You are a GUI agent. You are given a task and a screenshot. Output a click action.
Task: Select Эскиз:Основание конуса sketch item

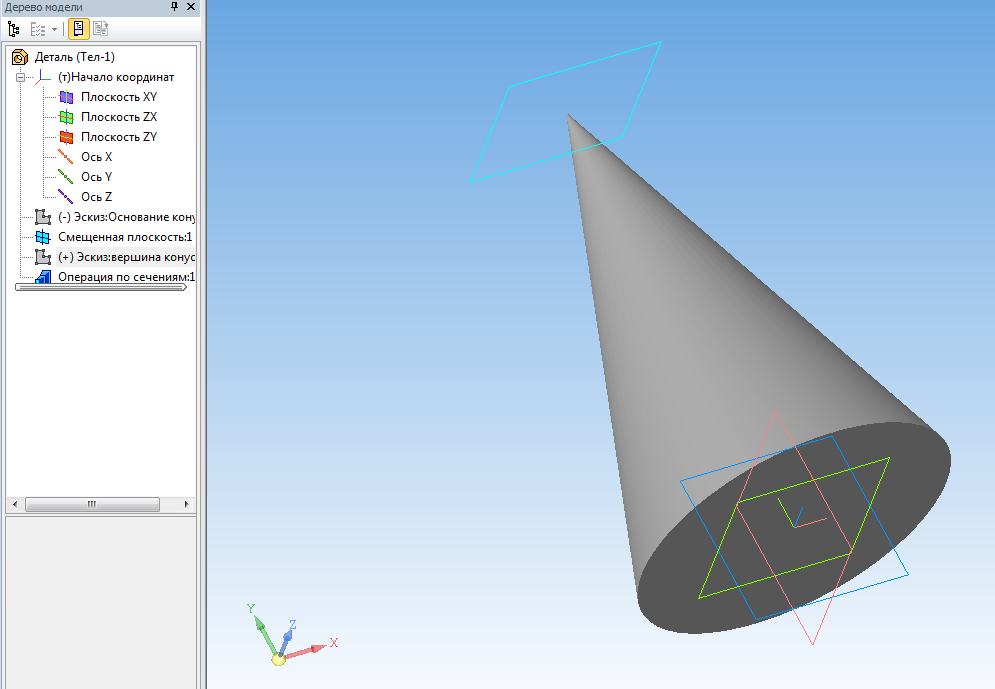(x=126, y=217)
